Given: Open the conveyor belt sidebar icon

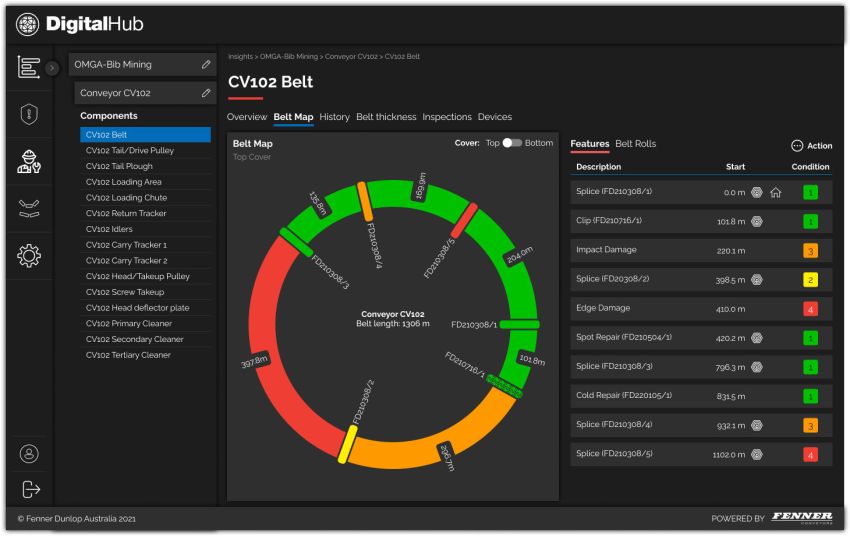Looking at the screenshot, I should click(x=29, y=209).
